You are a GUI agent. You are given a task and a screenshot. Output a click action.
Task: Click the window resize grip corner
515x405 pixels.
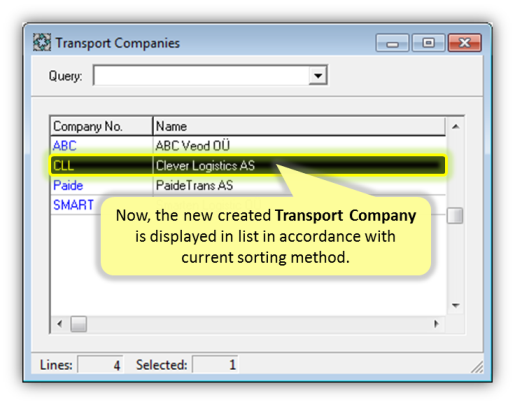(x=477, y=367)
